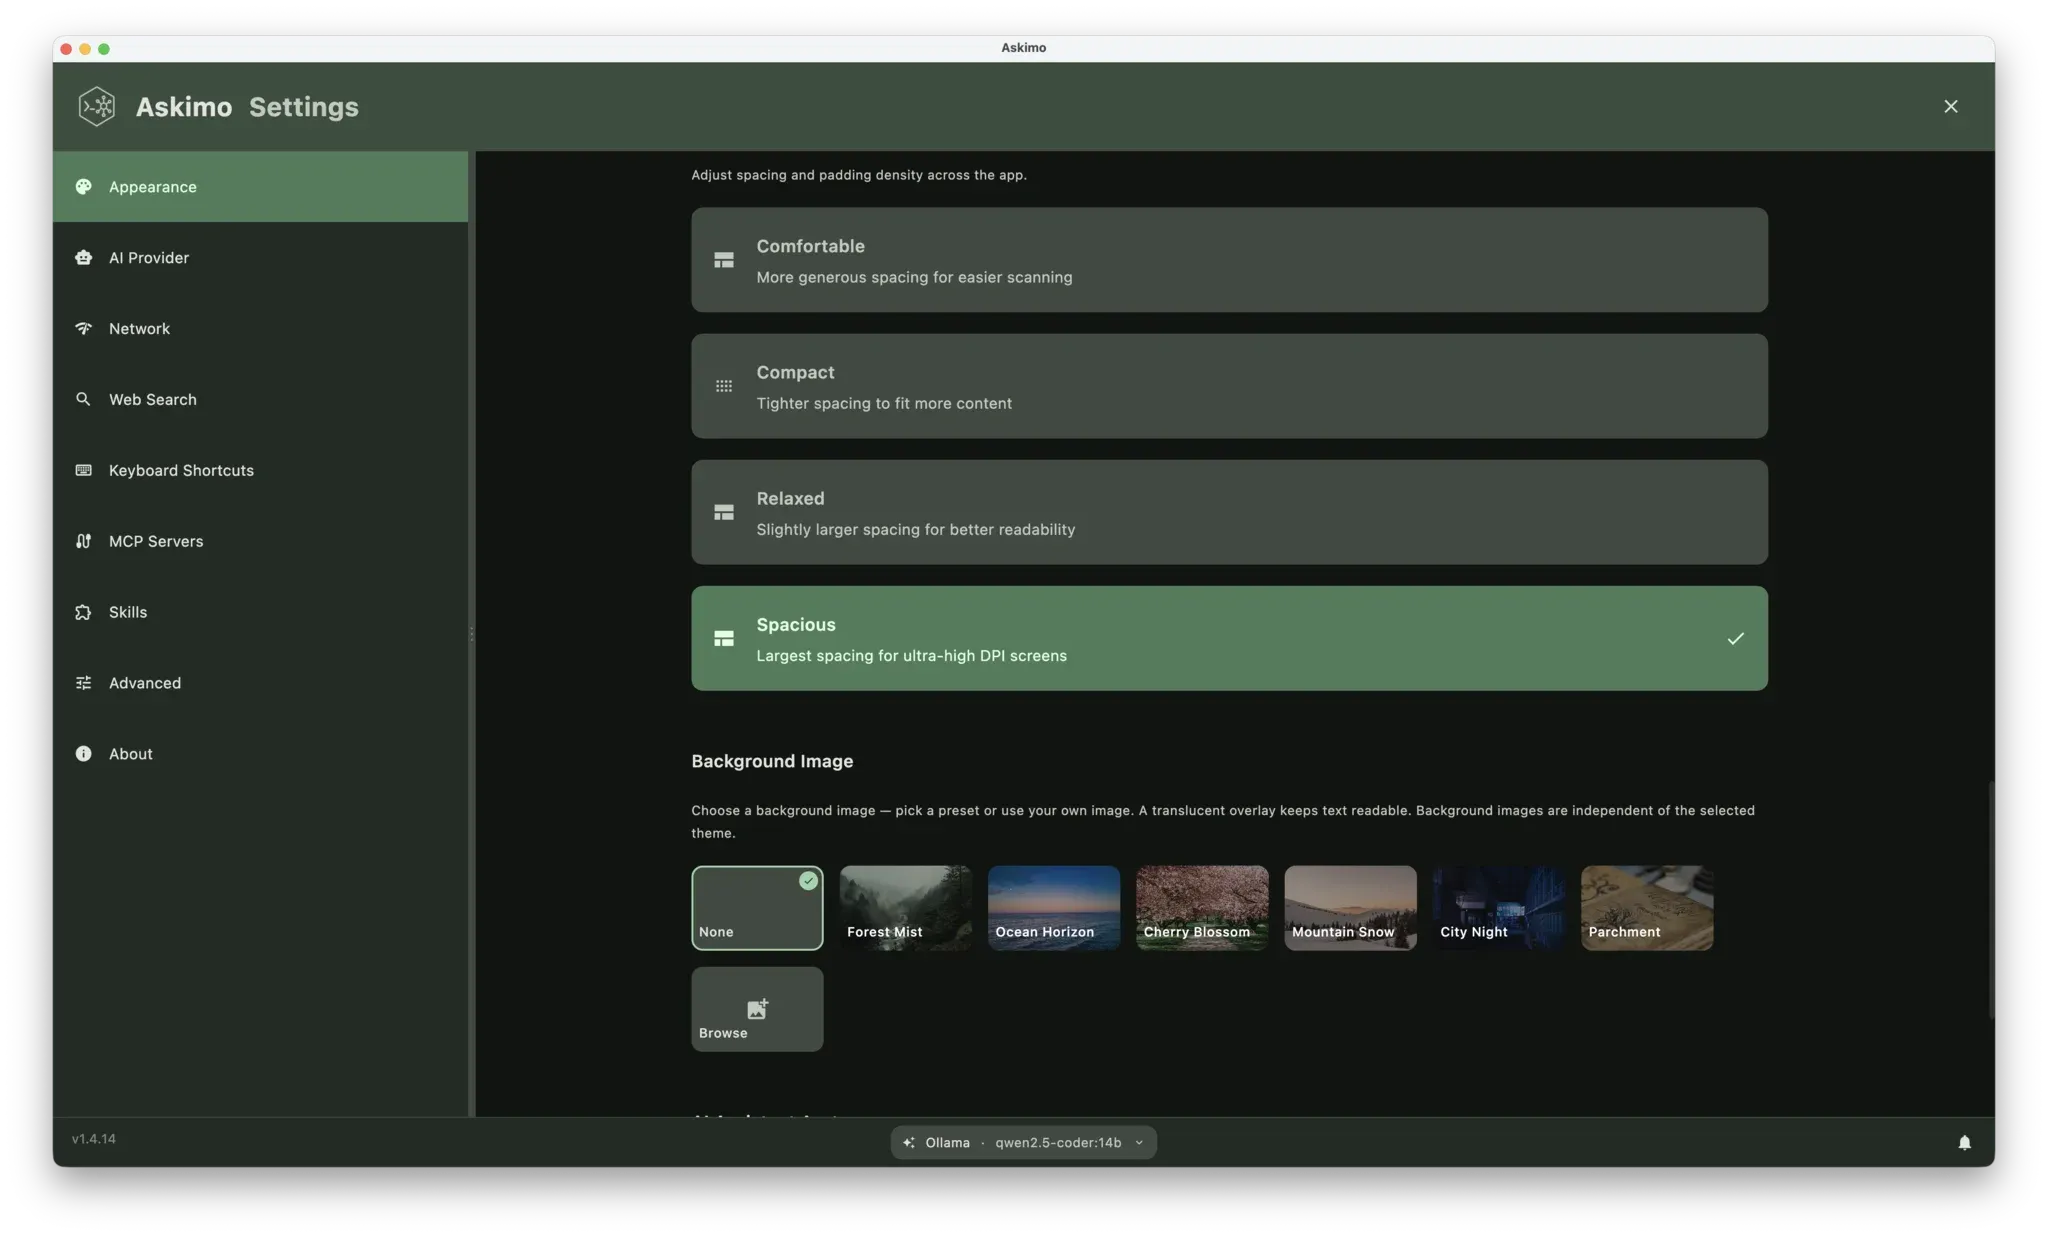Select the None background thumbnail
Viewport: 2048px width, 1237px height.
[757, 908]
